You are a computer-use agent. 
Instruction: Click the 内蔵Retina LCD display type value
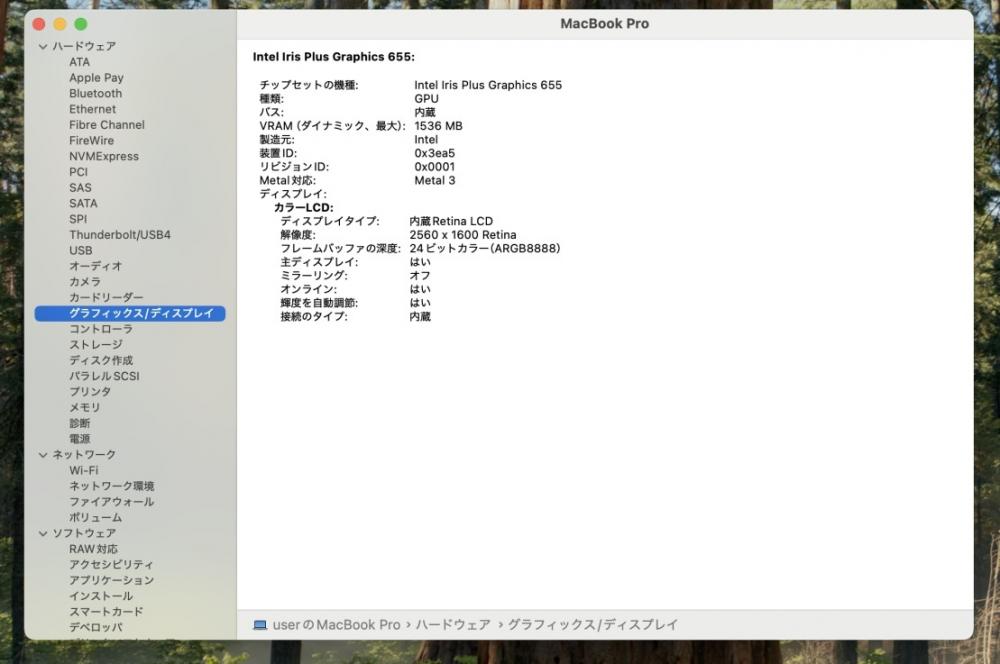click(451, 221)
